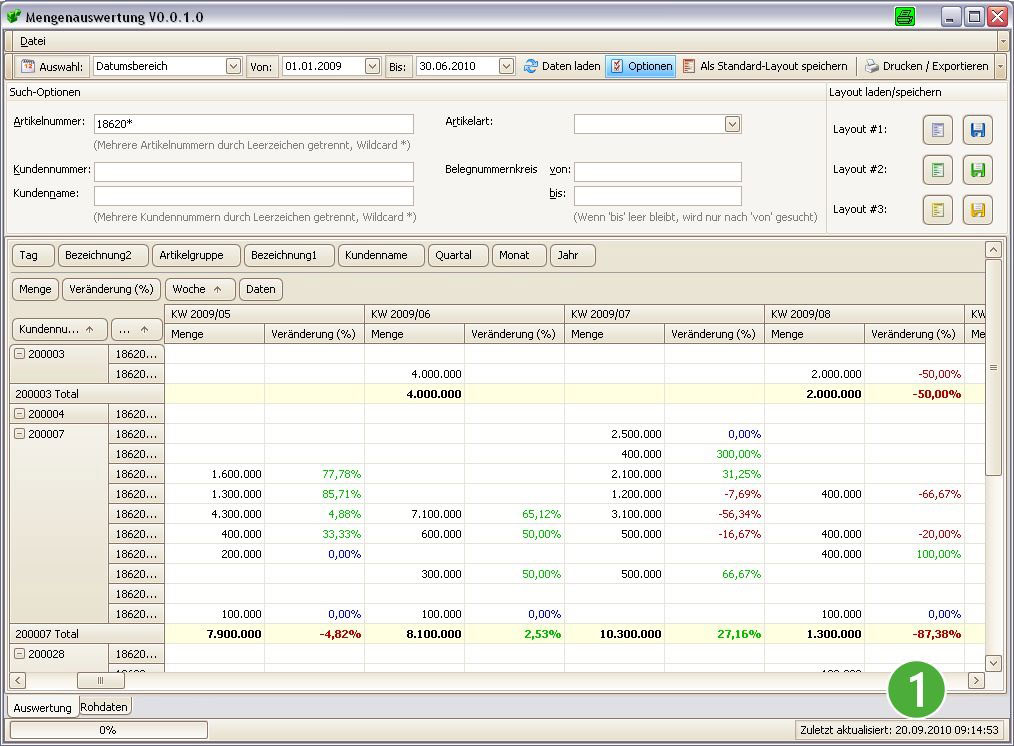1014x746 pixels.
Task: Click the Monat field button
Action: coord(519,255)
